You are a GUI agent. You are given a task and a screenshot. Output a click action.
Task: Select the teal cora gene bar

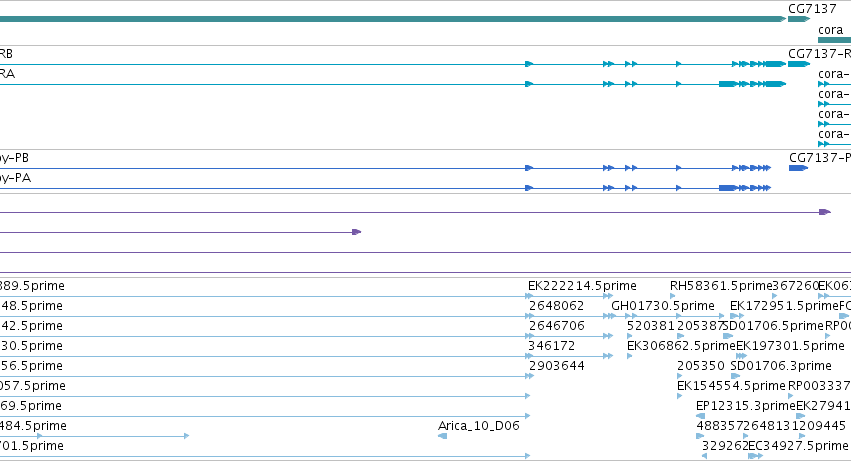point(834,40)
